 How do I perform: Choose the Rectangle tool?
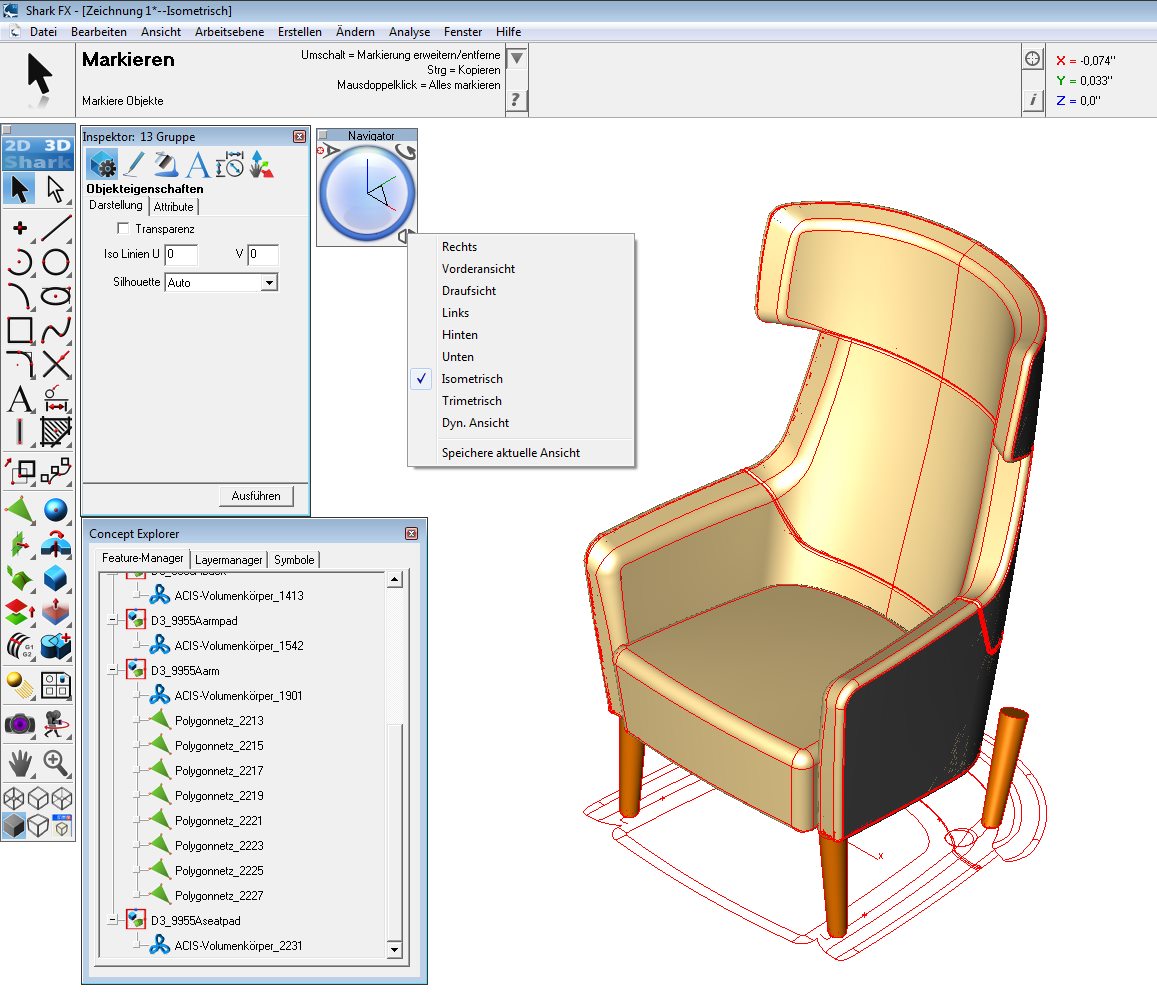pyautogui.click(x=20, y=330)
